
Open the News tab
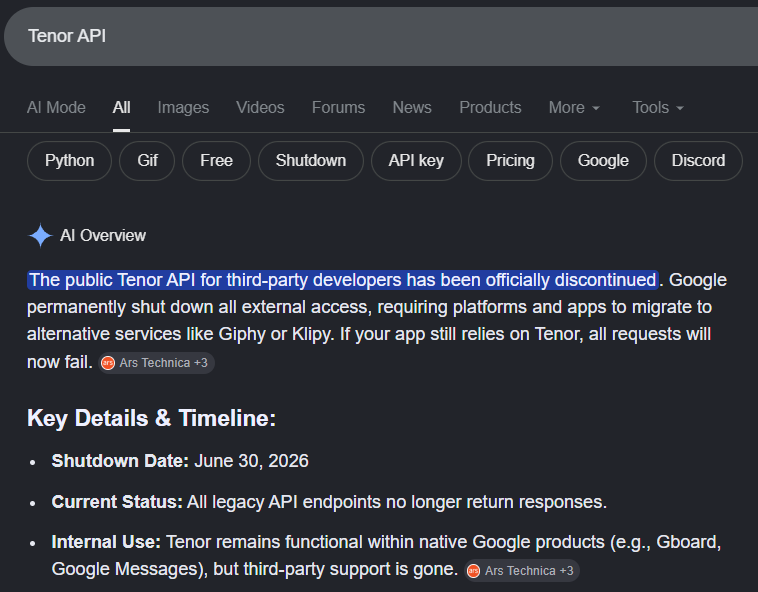pos(412,107)
